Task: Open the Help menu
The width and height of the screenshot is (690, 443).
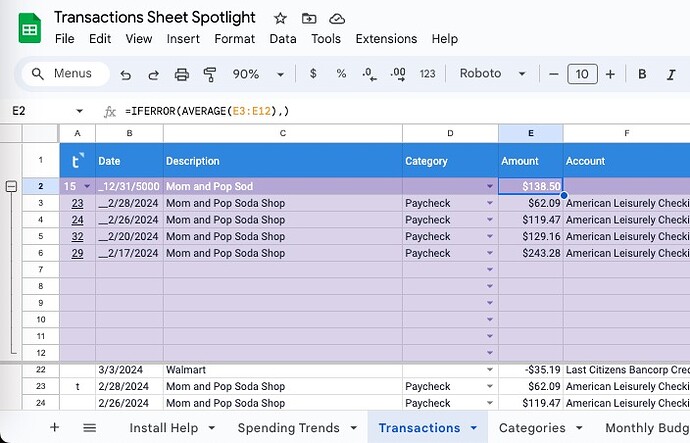Action: pyautogui.click(x=444, y=39)
